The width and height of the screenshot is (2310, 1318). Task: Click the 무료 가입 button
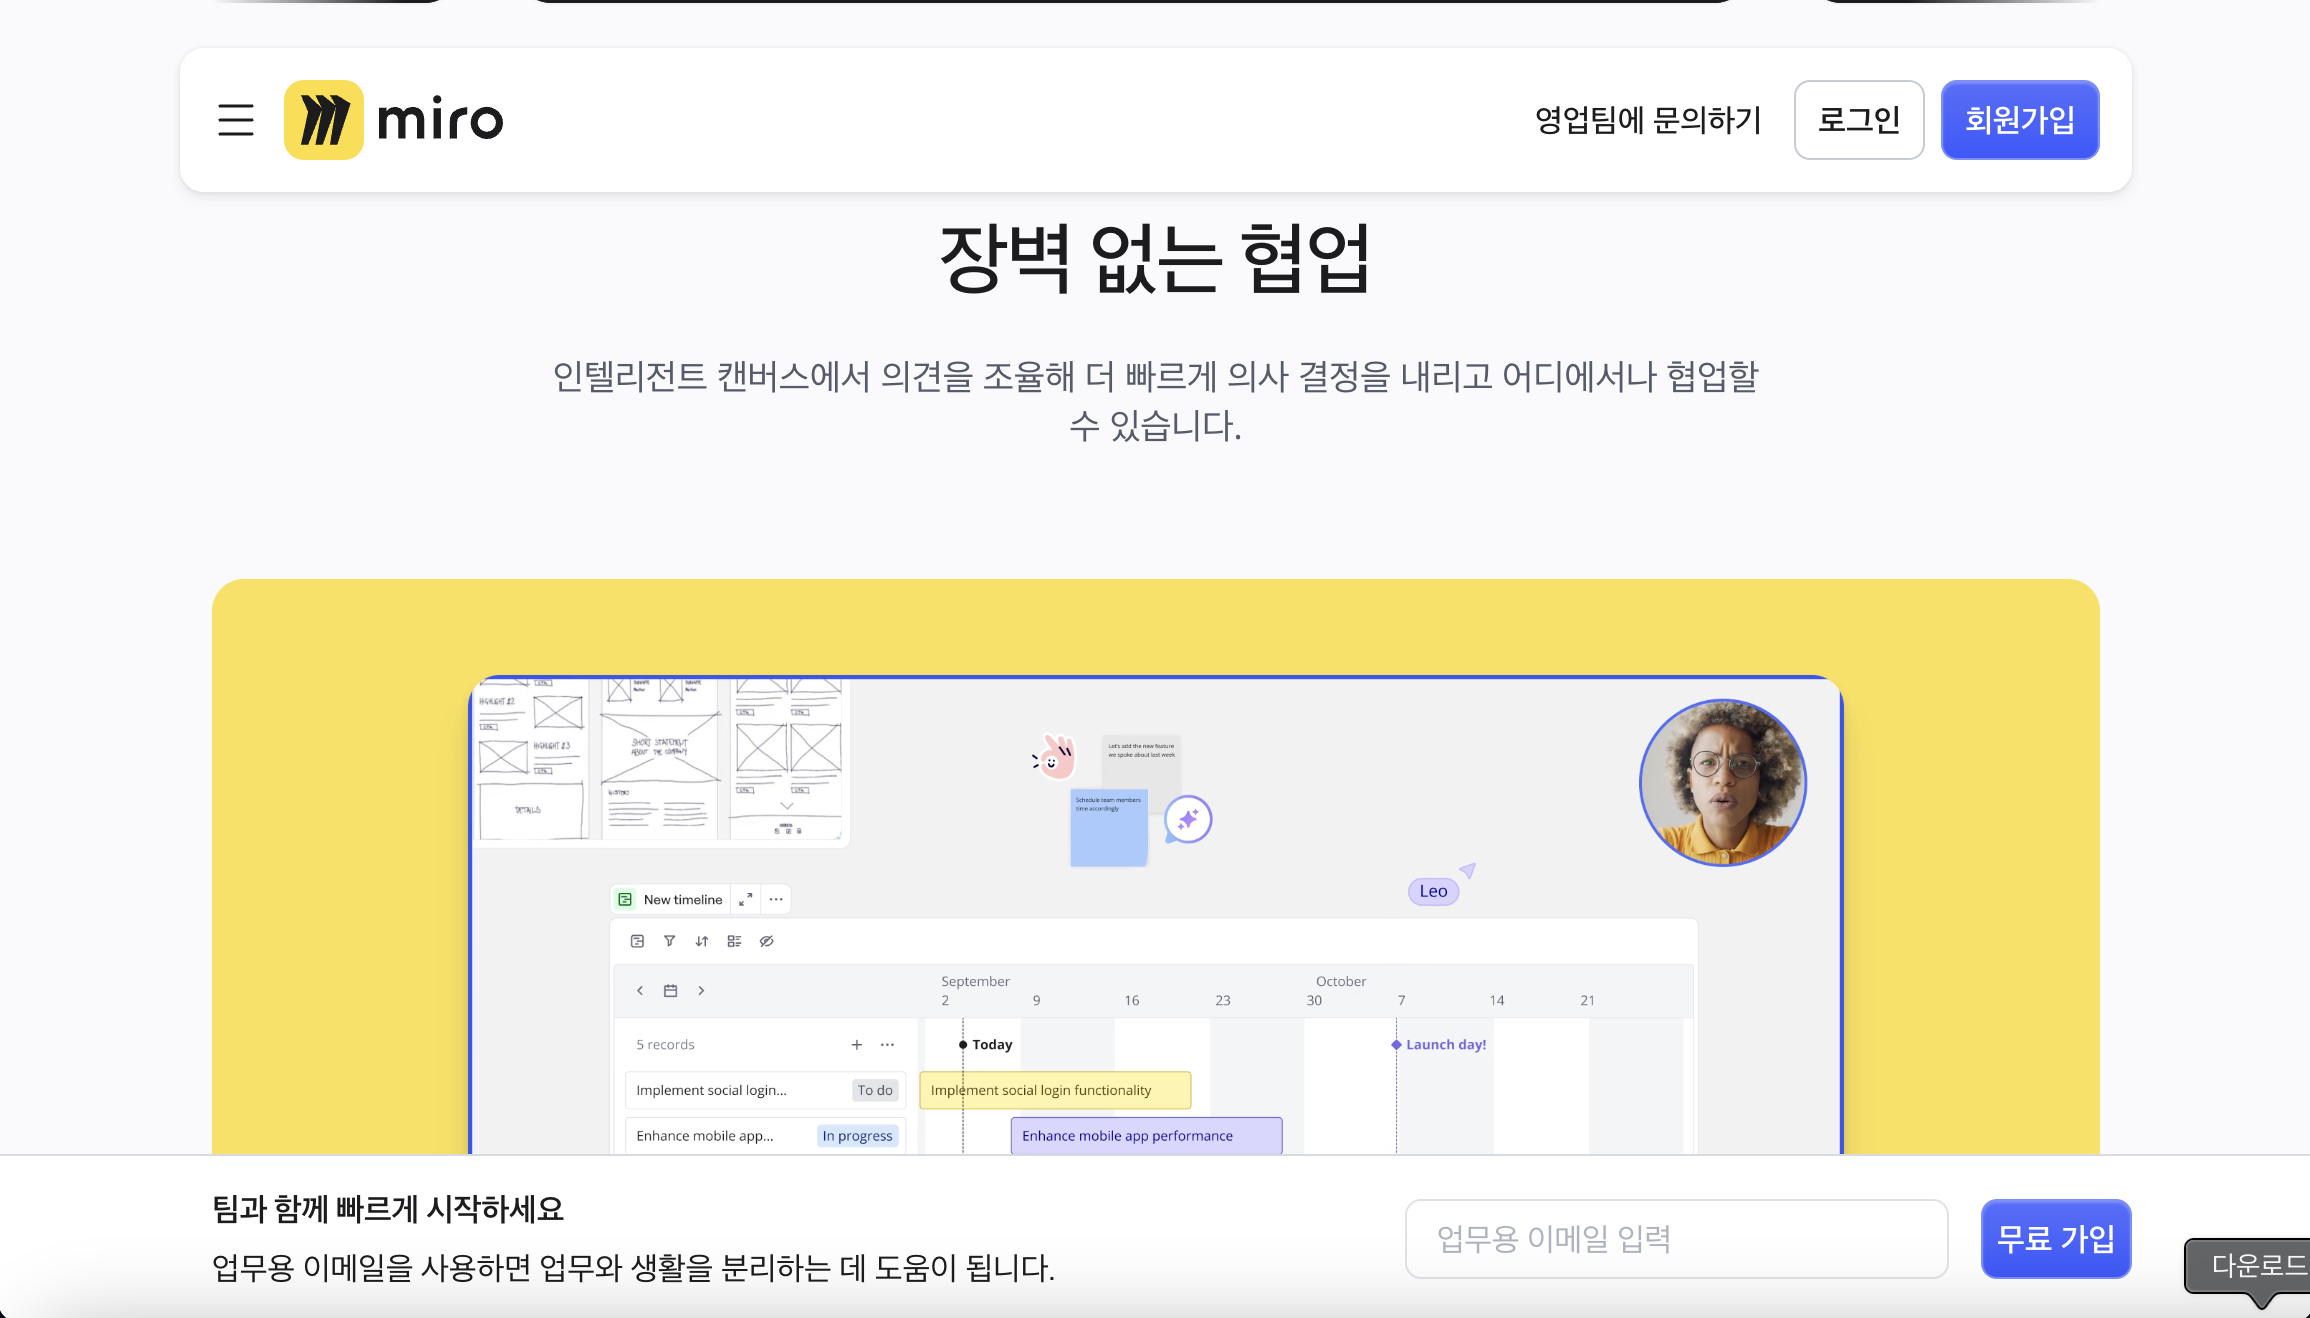point(2056,1239)
